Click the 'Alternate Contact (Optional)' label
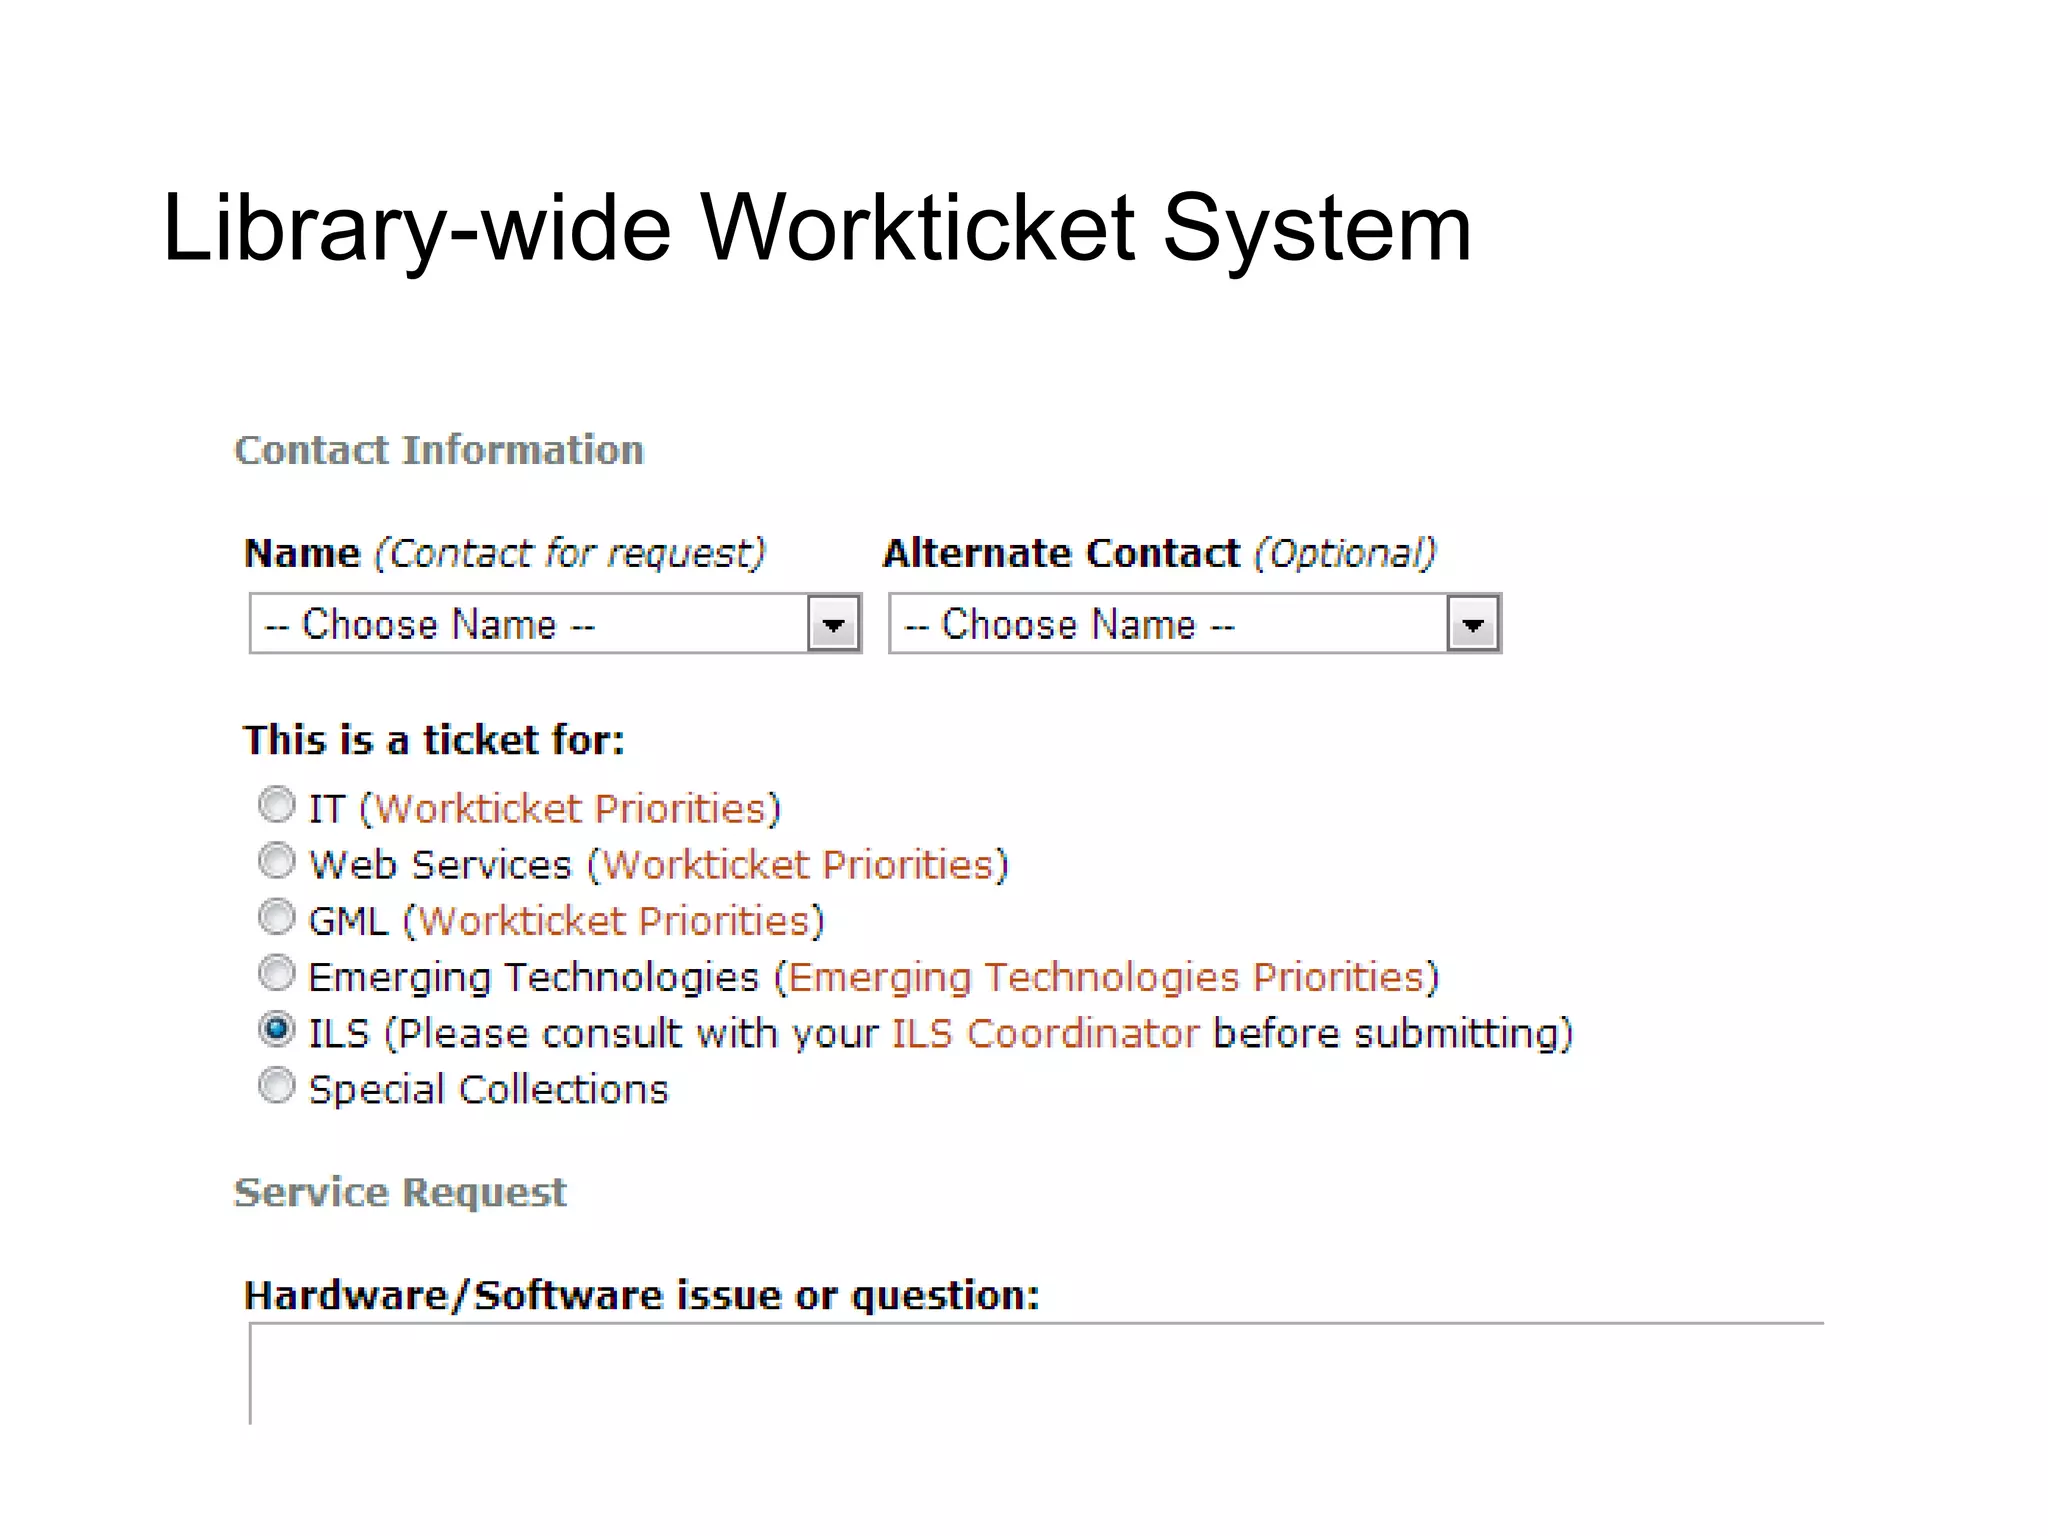The height and width of the screenshot is (1536, 2048). tap(1160, 553)
